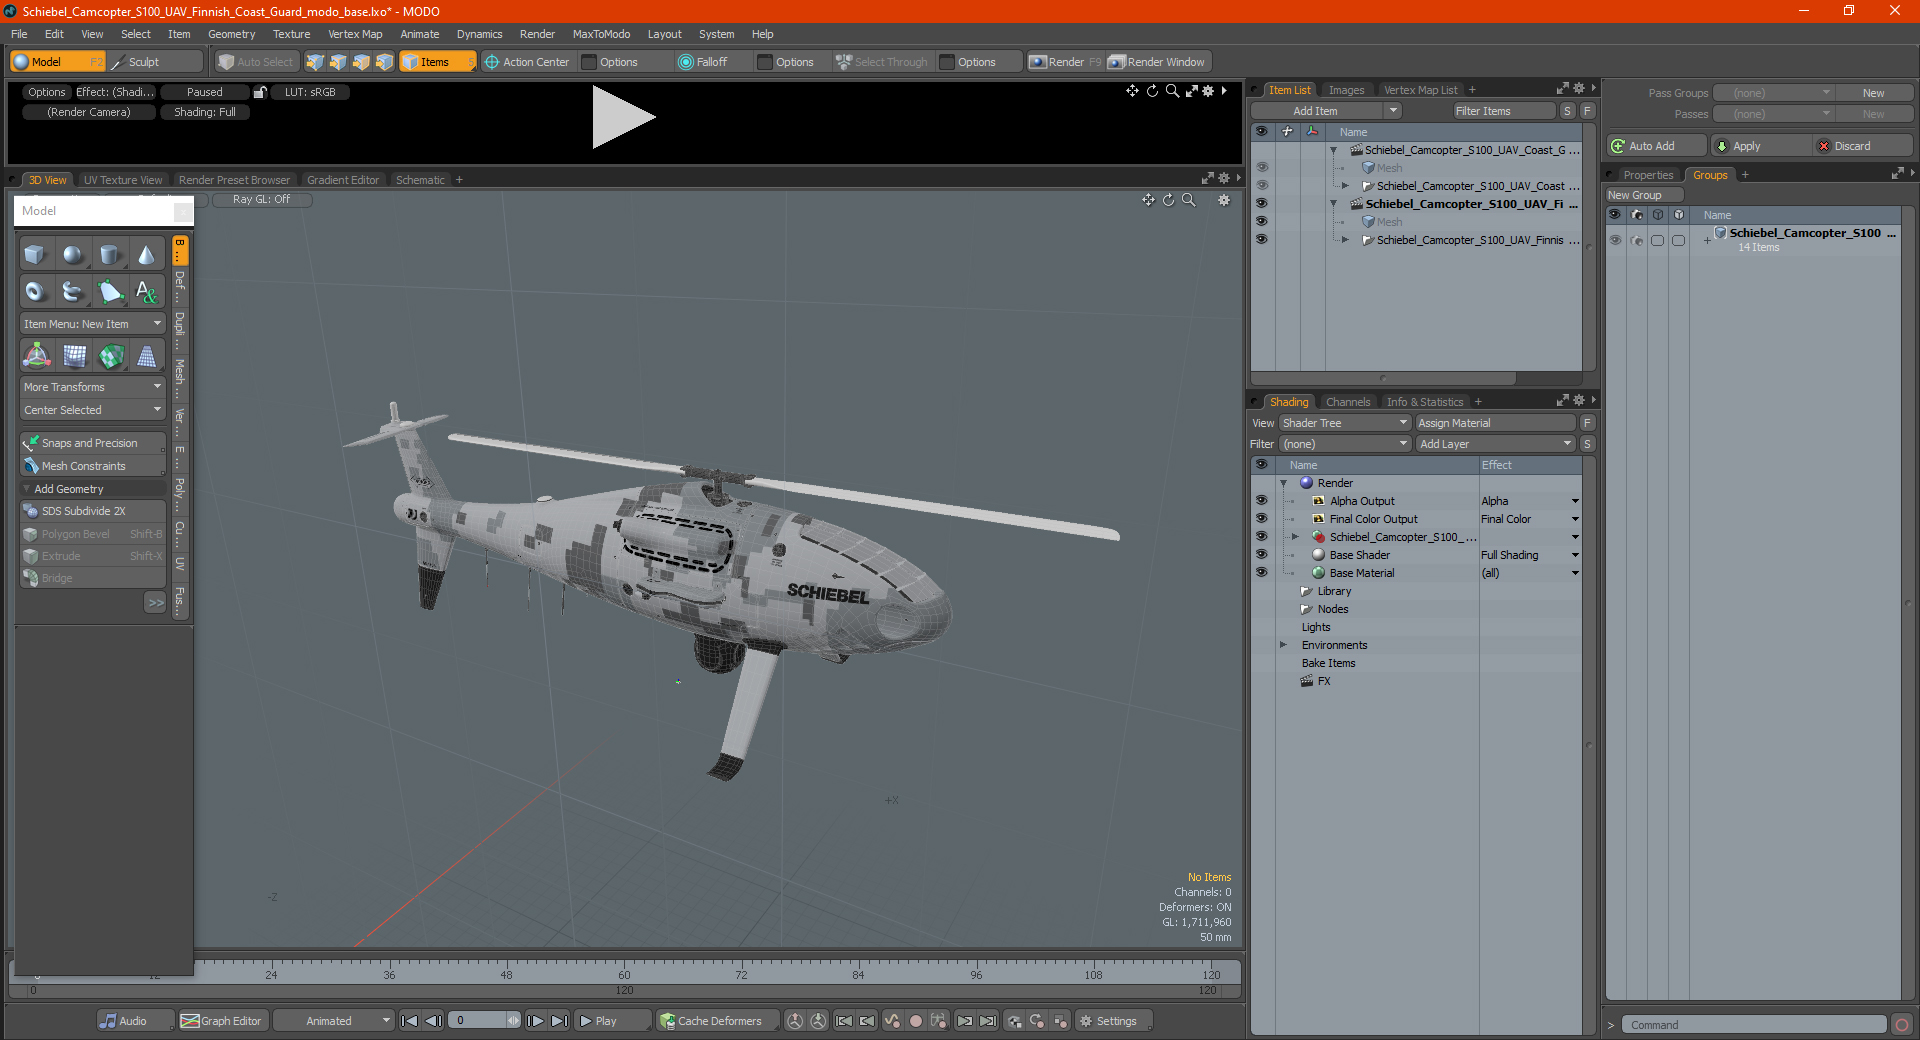
Task: Open the Alpha effect dropdown
Action: 1575,501
